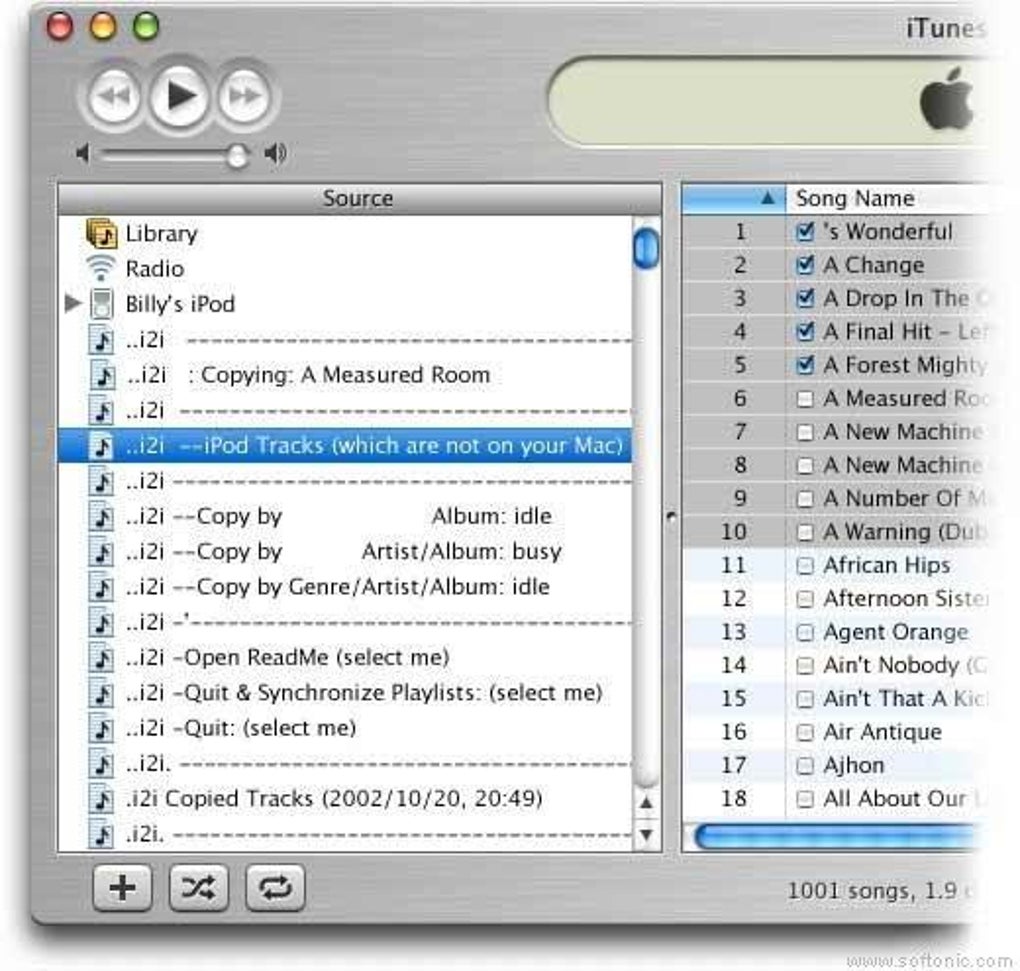Click playlist icon beside 'Copying: A Measured Room'
This screenshot has width=1020, height=971.
101,376
